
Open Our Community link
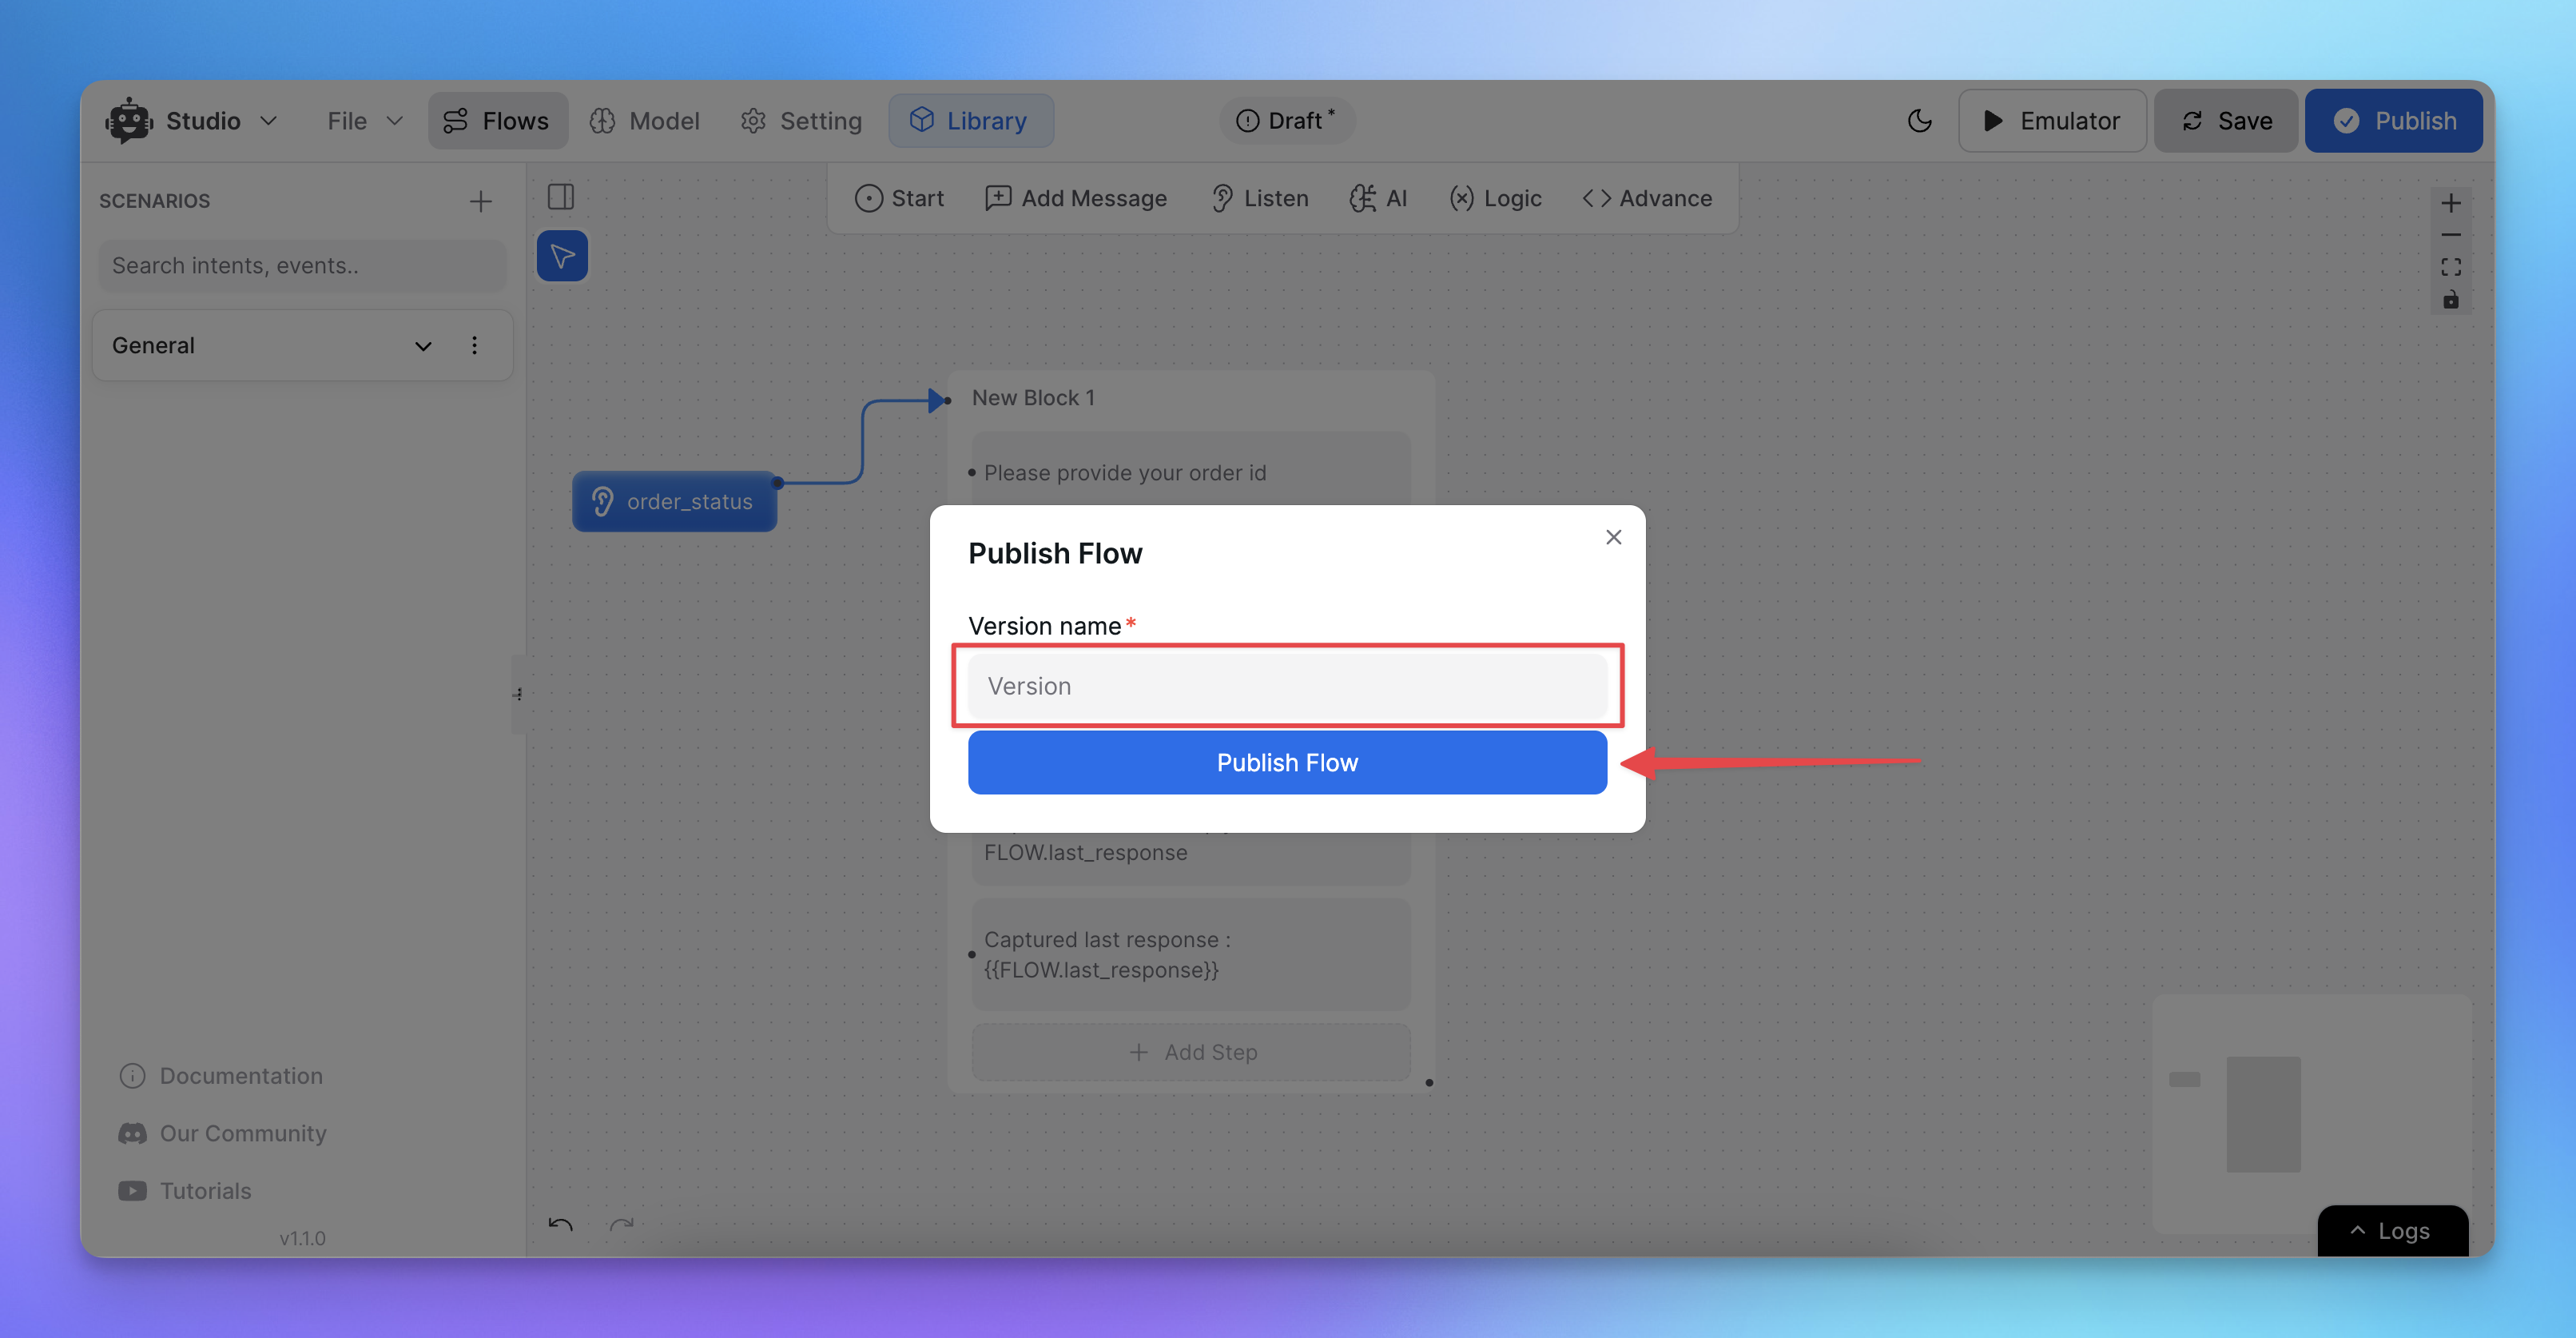tap(223, 1133)
